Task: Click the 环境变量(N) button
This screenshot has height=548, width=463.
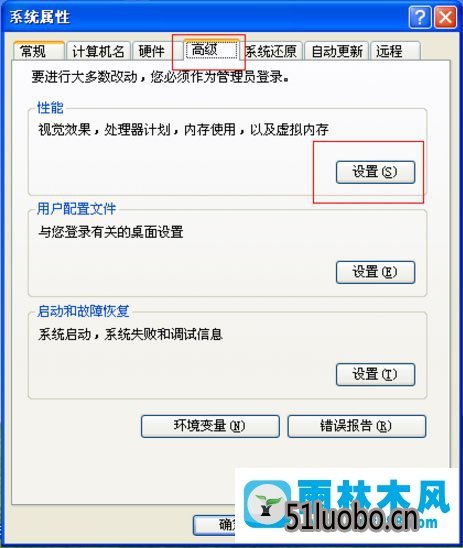Action: tap(210, 426)
